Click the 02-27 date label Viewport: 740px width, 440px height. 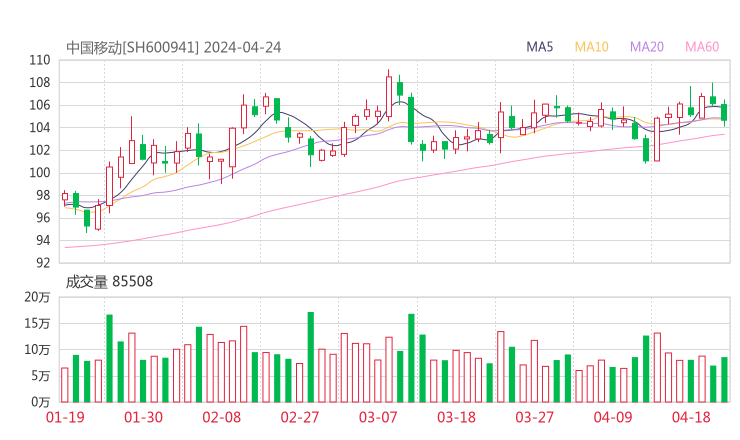300,417
